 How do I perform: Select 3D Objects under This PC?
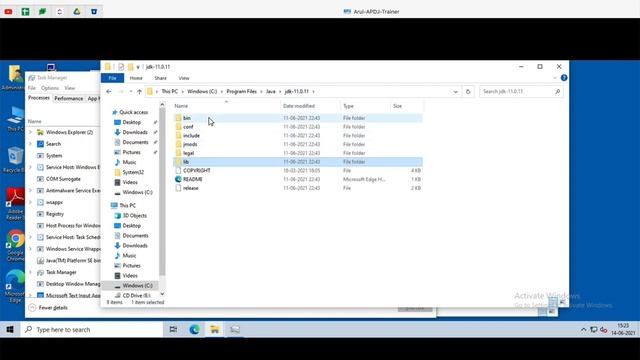[134, 216]
